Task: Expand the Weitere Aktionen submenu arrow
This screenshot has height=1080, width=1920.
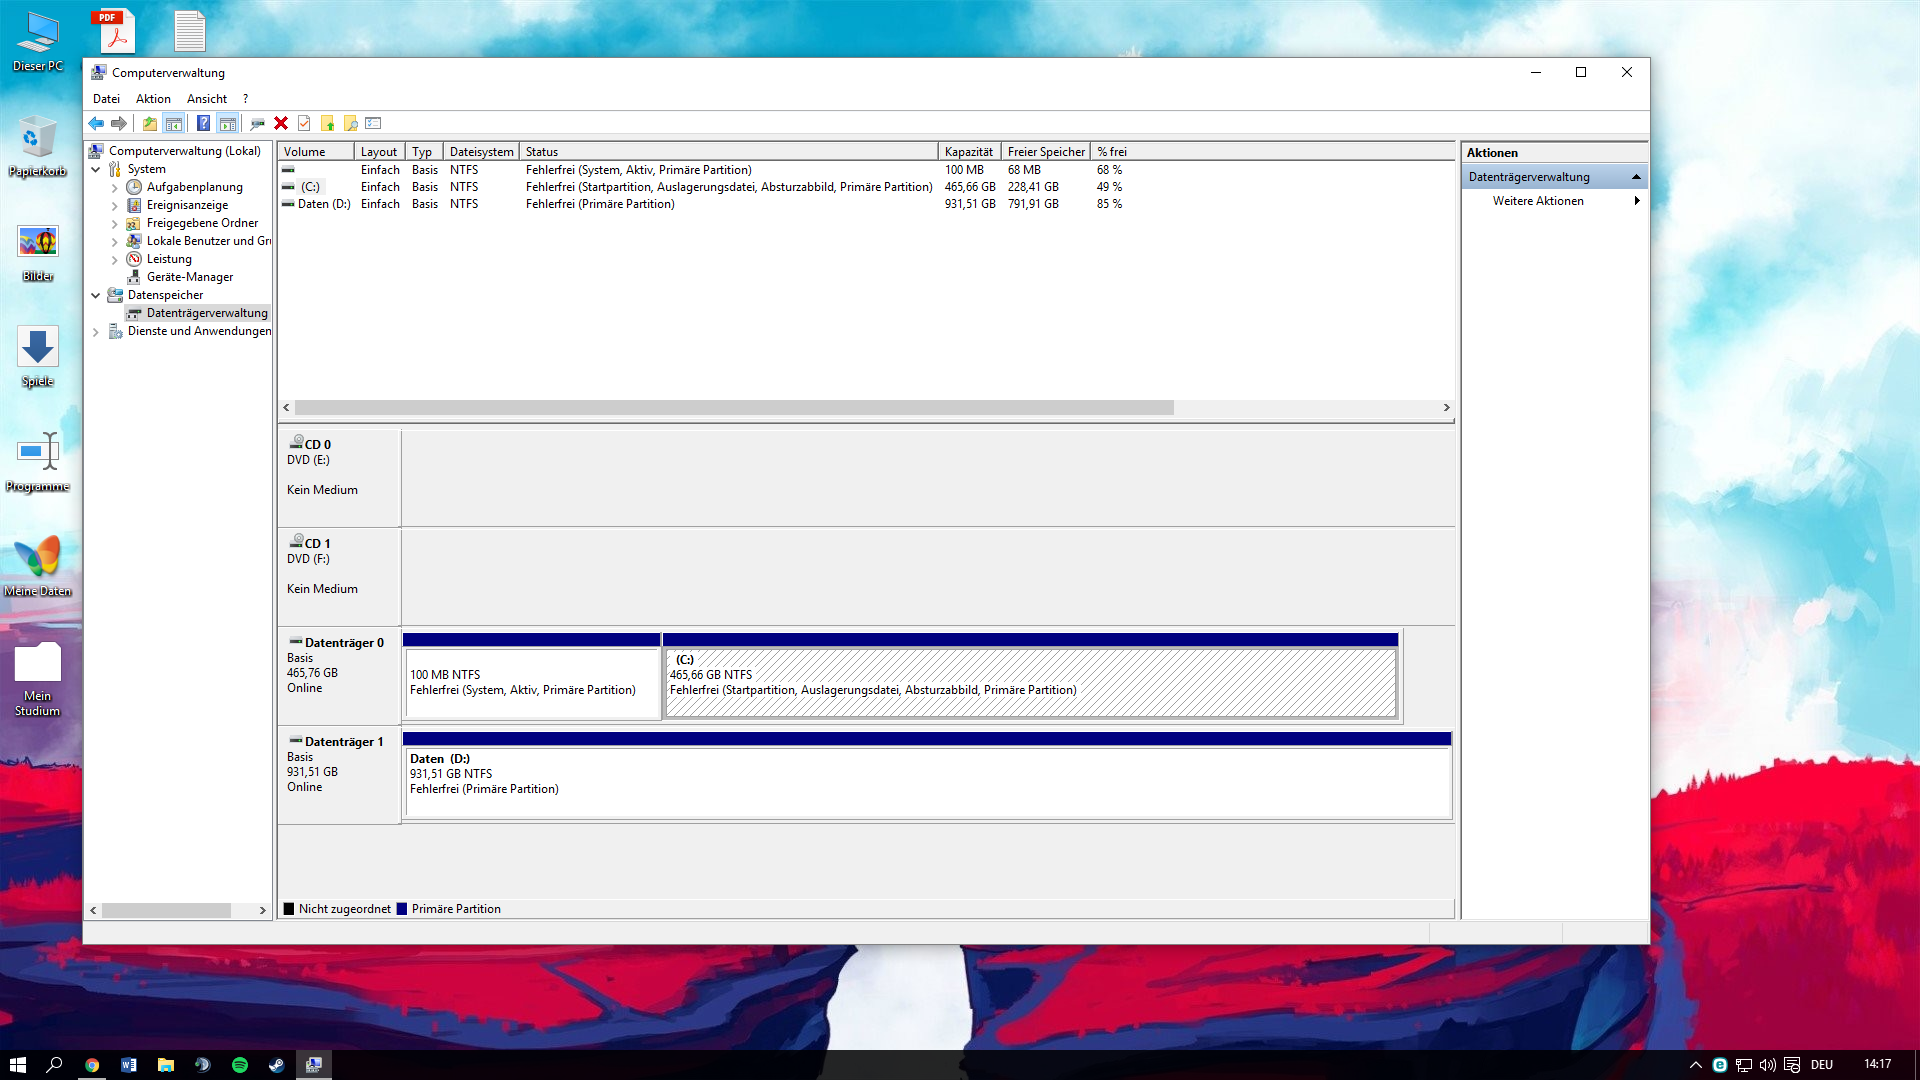Action: pos(1636,201)
